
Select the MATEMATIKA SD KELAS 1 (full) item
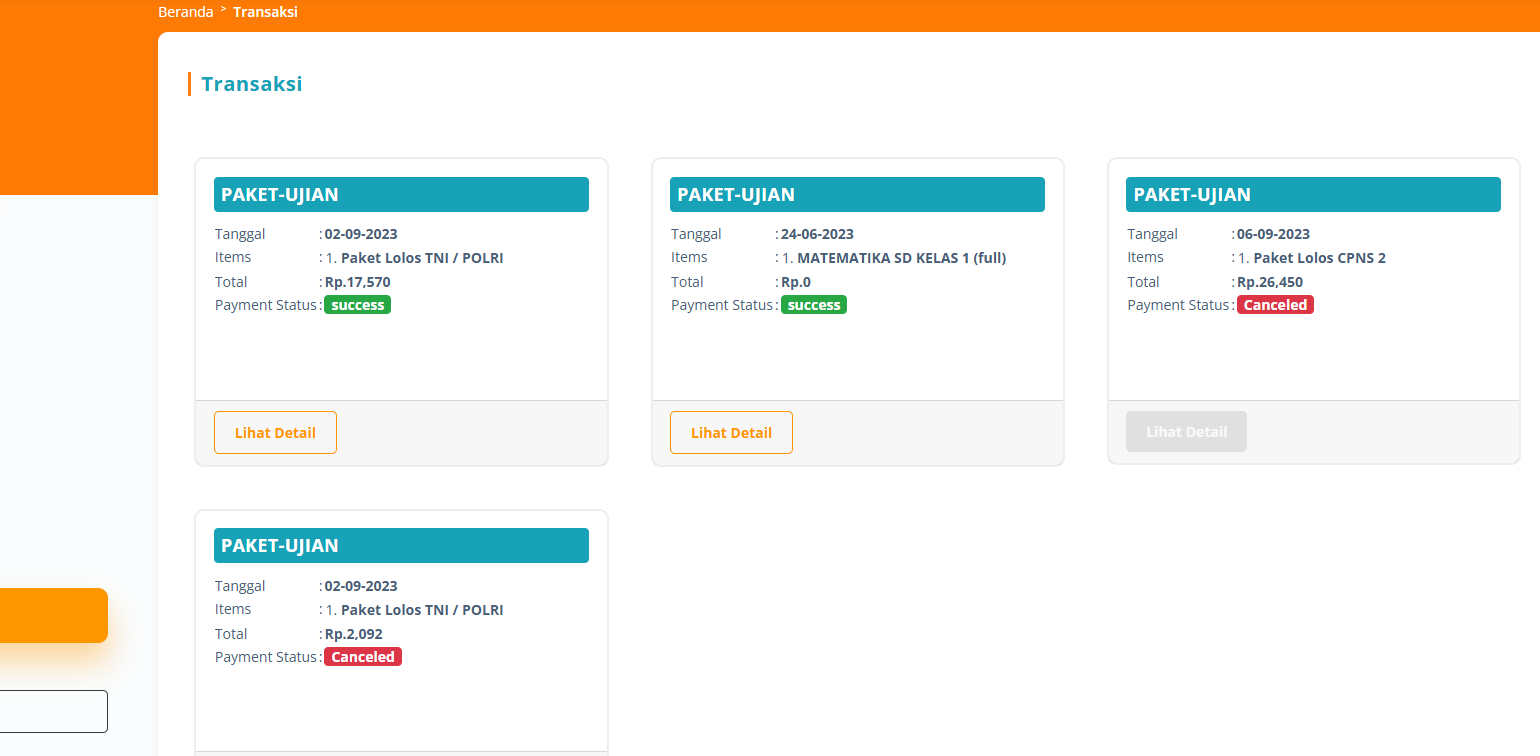coord(900,257)
